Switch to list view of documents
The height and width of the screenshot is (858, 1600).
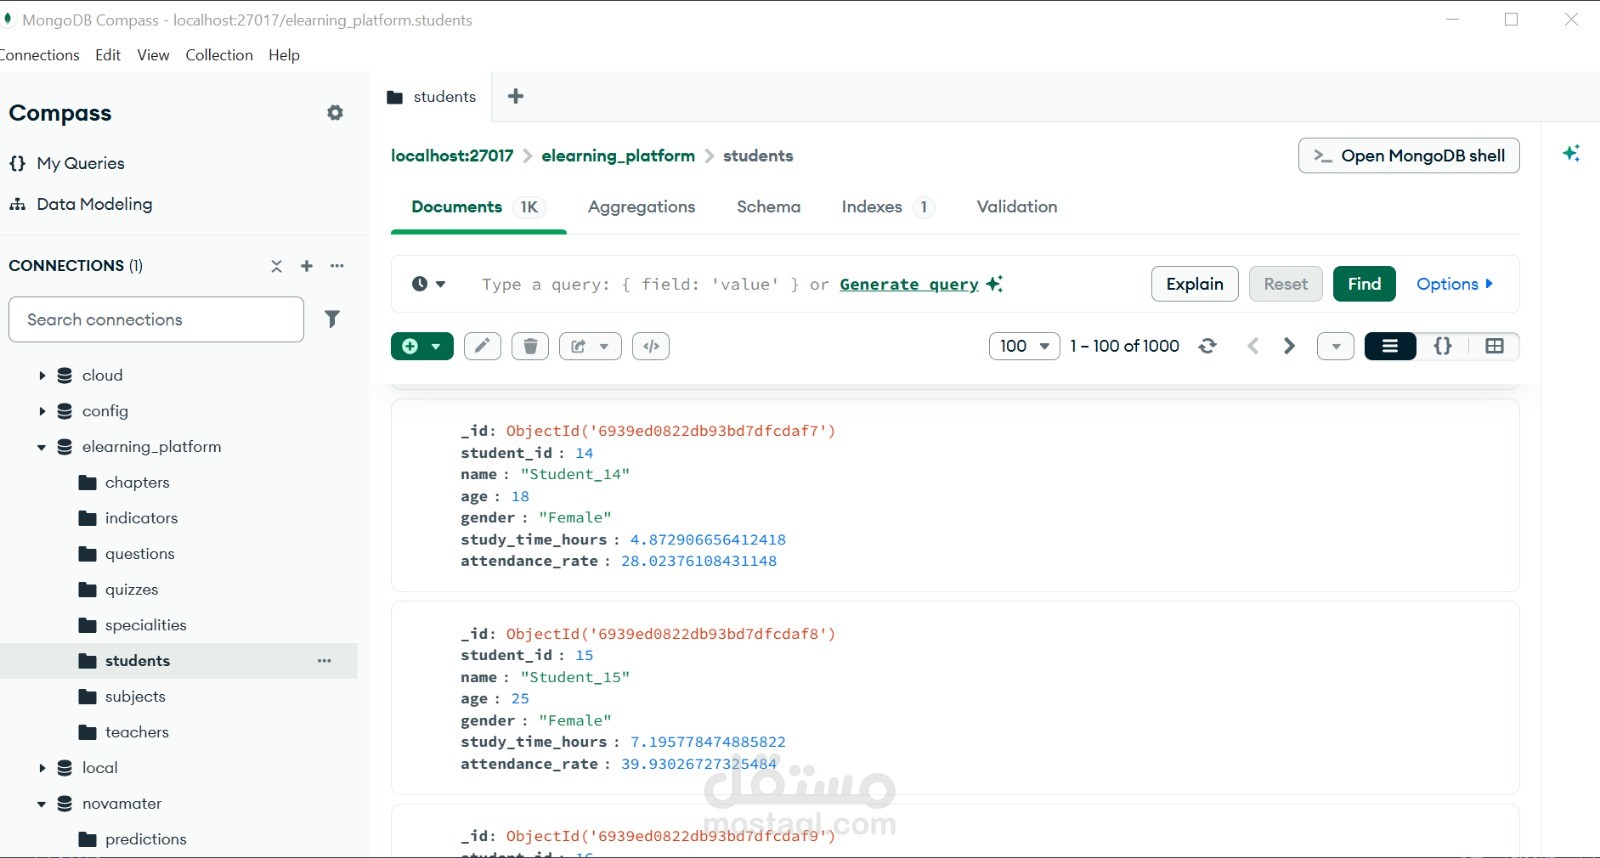[x=1390, y=346]
